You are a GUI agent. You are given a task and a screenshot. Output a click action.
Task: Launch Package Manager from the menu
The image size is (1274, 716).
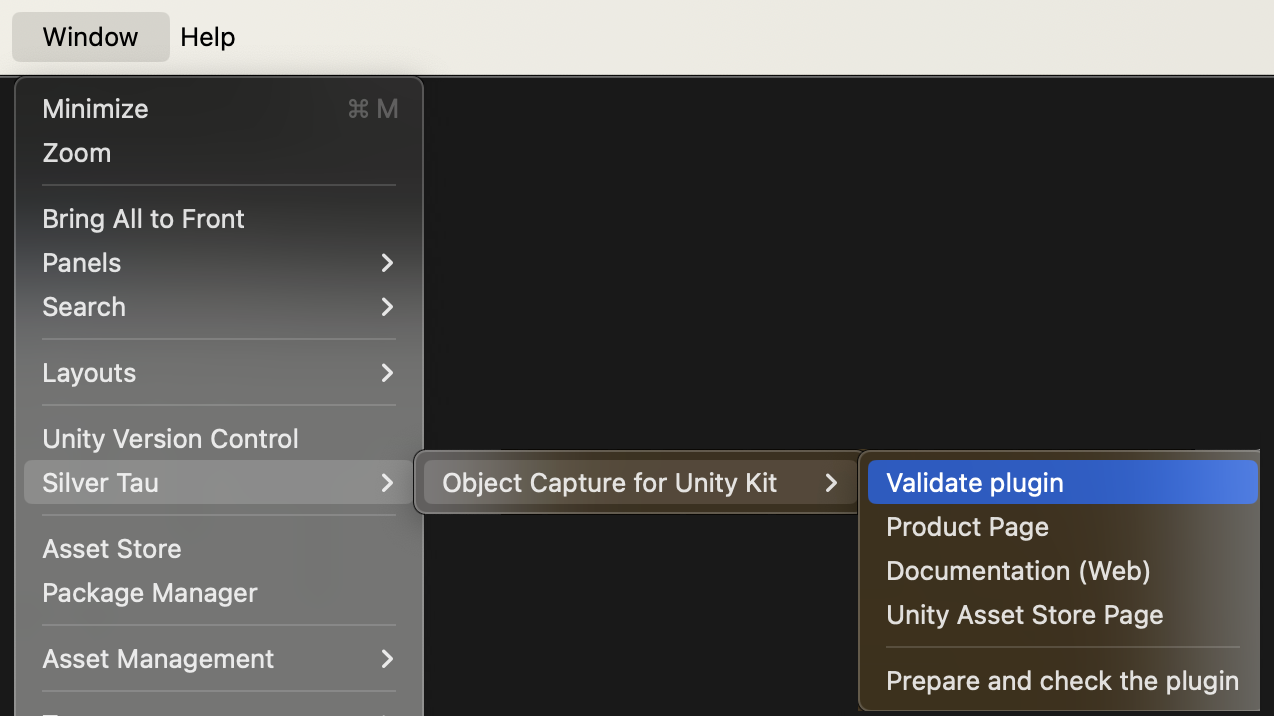pos(220,593)
